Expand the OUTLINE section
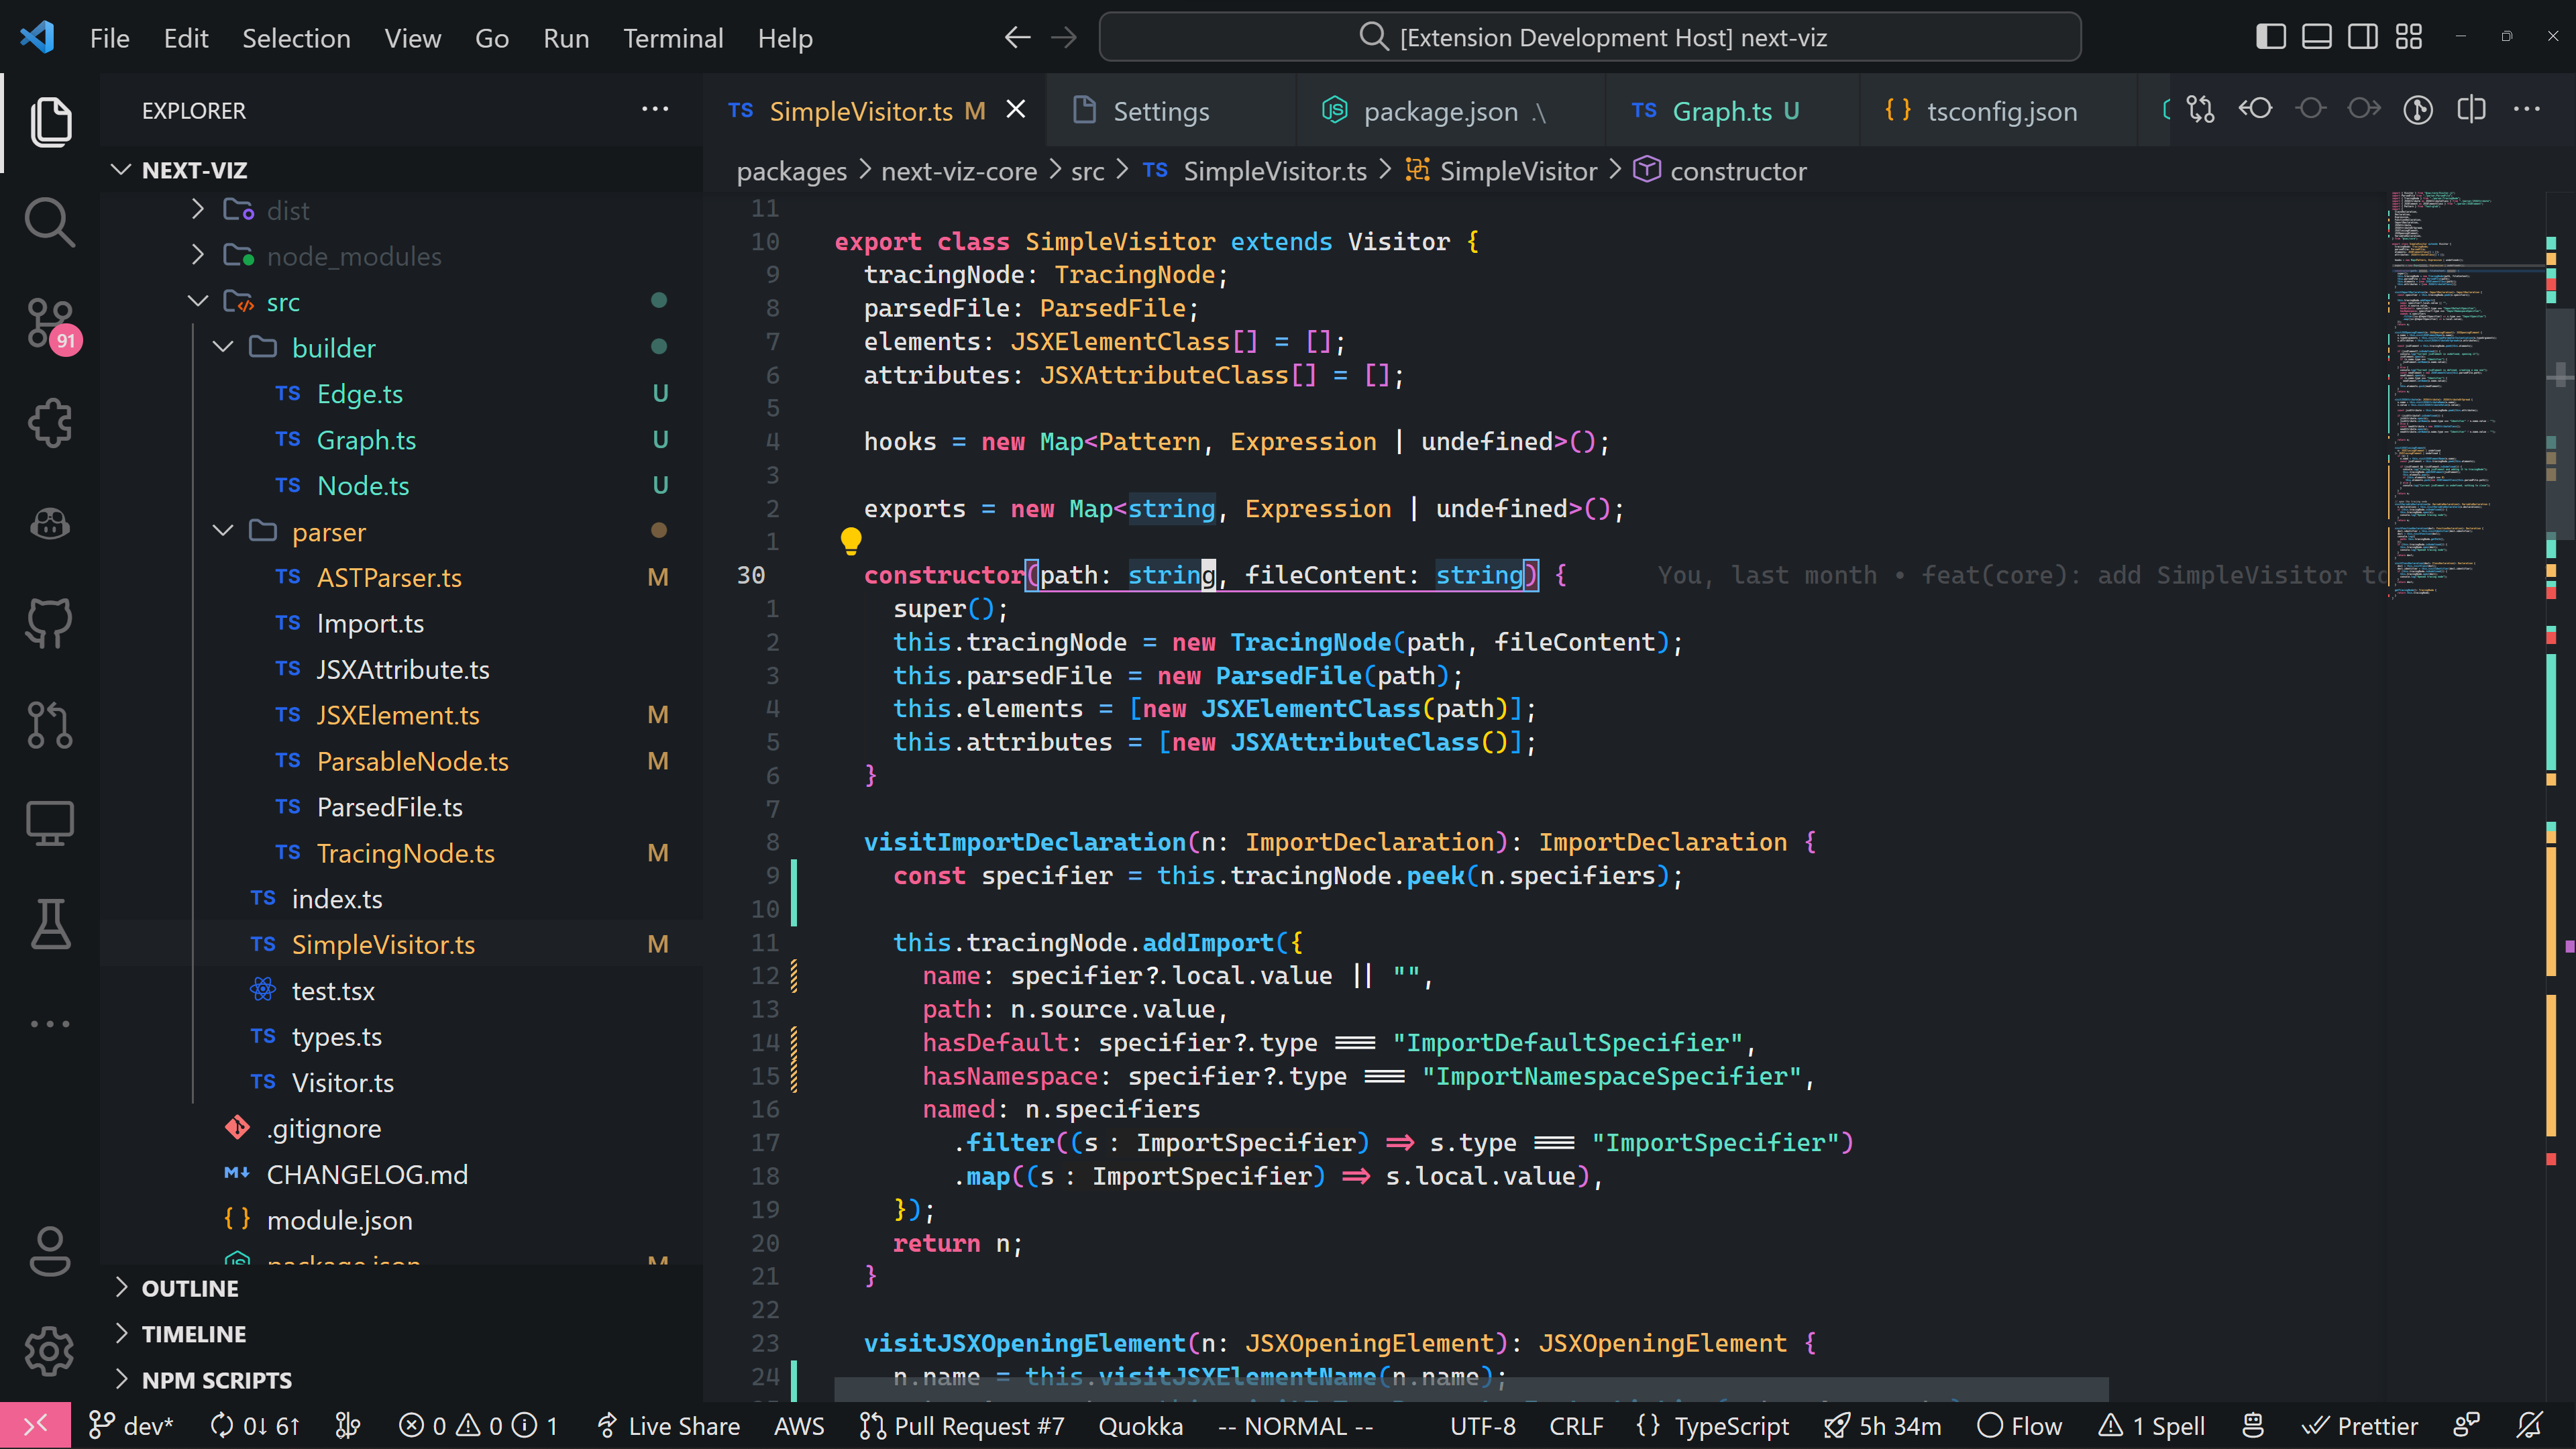Image resolution: width=2576 pixels, height=1449 pixels. coord(190,1288)
